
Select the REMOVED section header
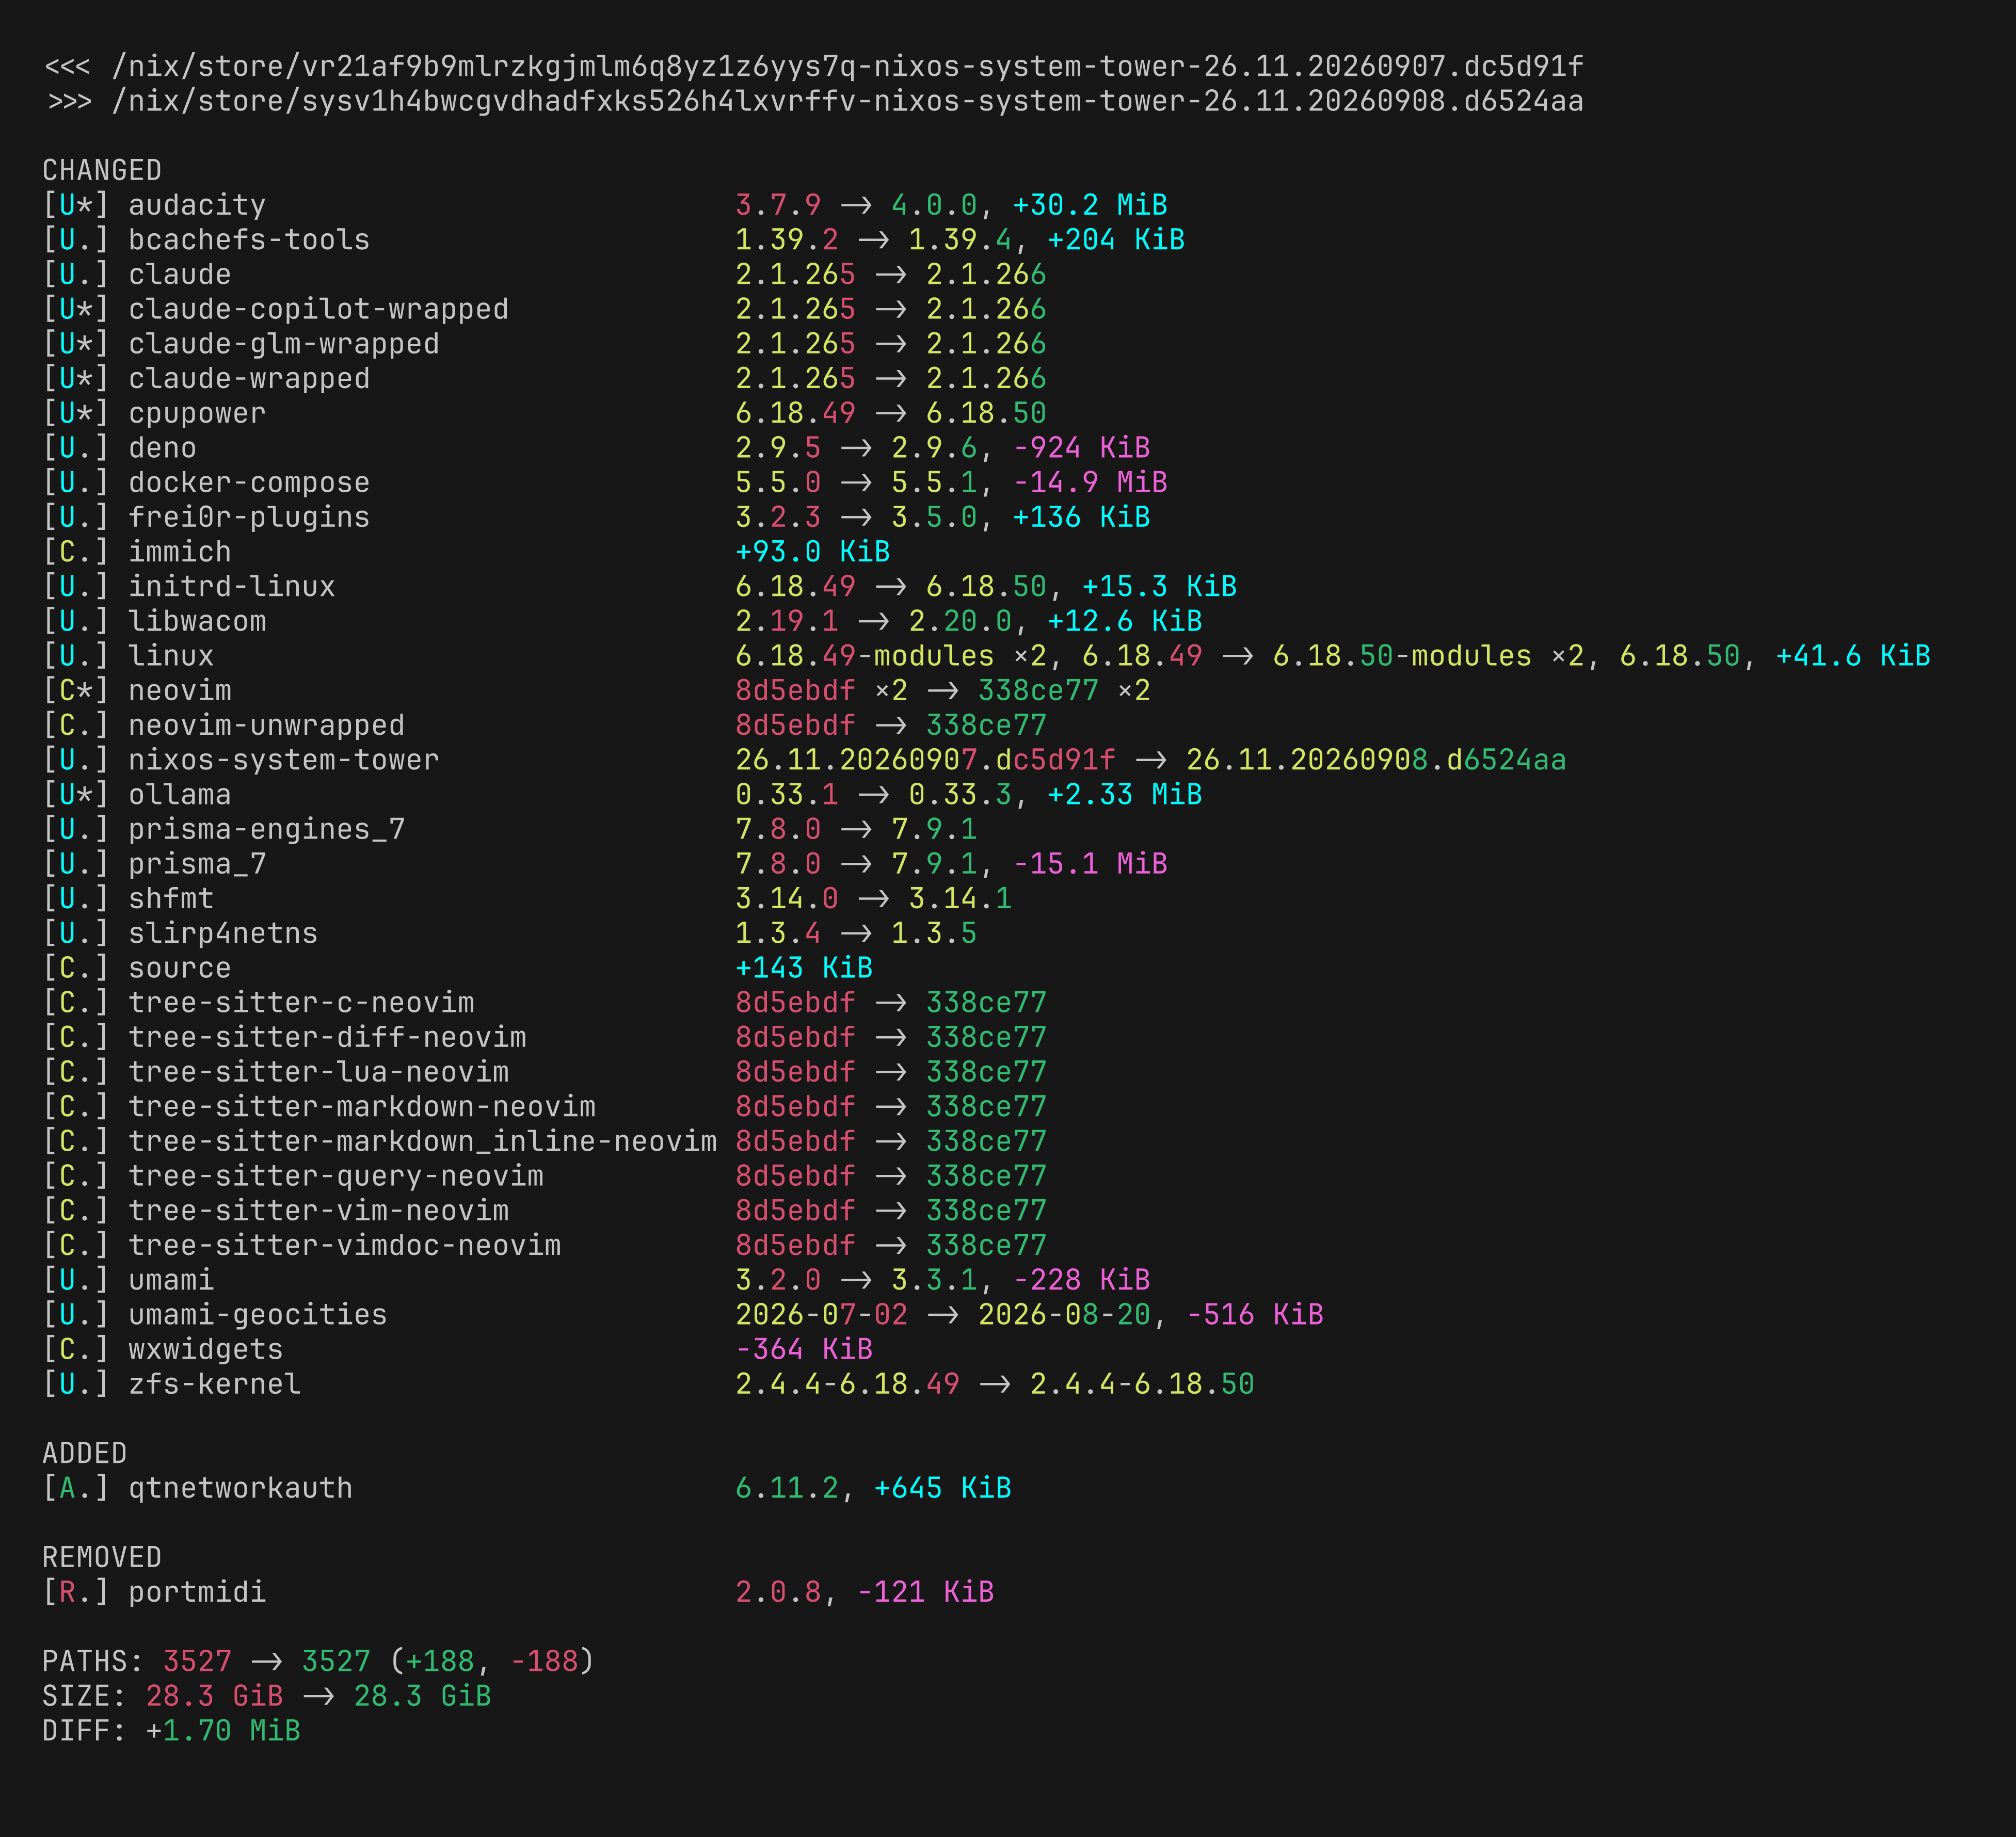102,1557
